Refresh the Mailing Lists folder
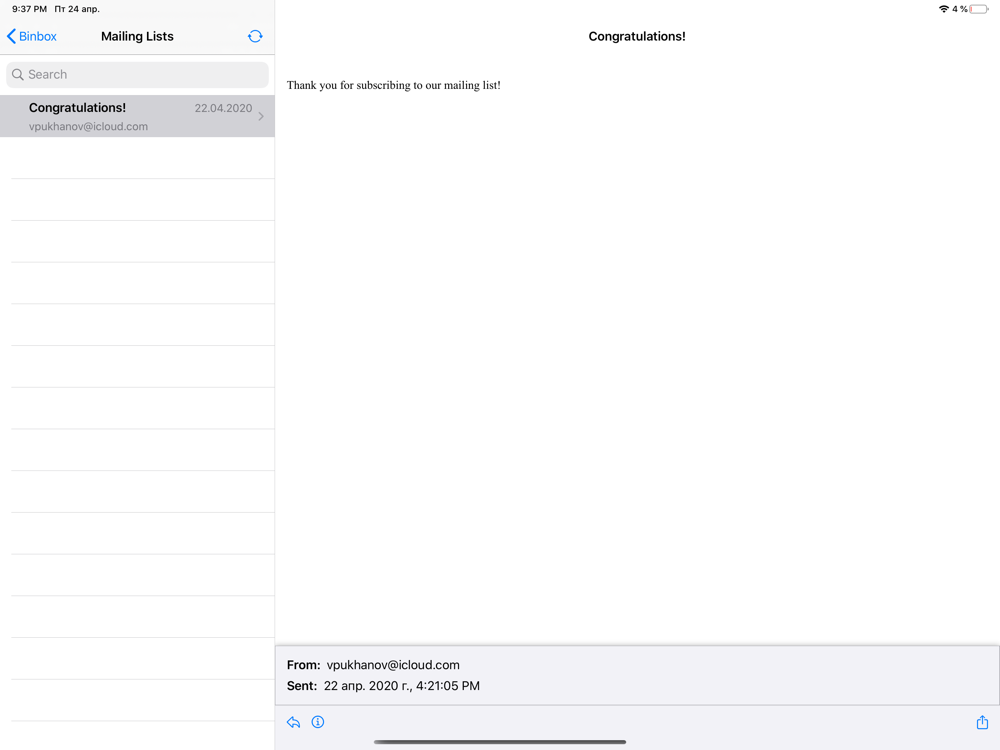1000x750 pixels. pyautogui.click(x=255, y=36)
